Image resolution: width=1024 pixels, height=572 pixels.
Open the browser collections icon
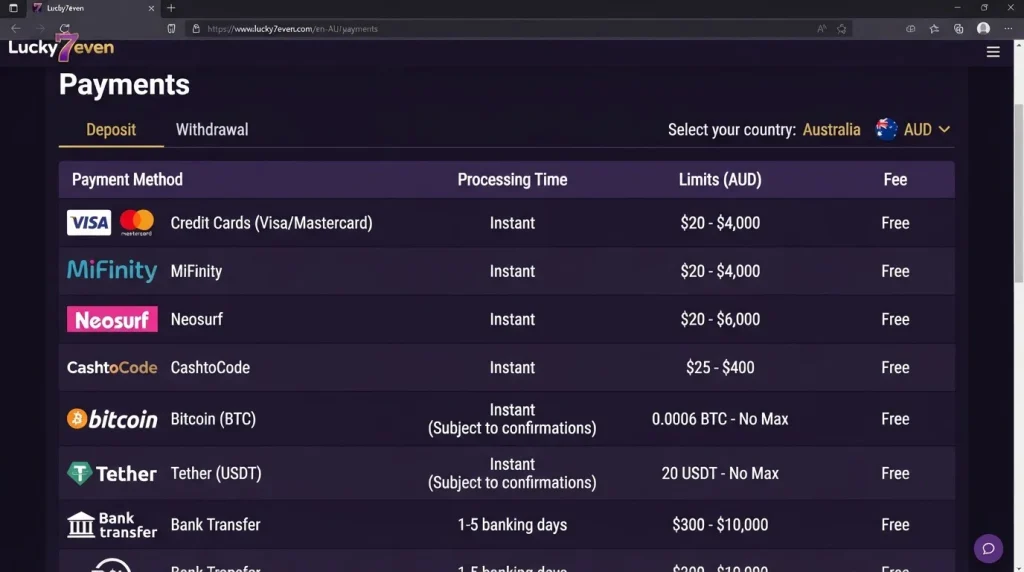coord(958,29)
